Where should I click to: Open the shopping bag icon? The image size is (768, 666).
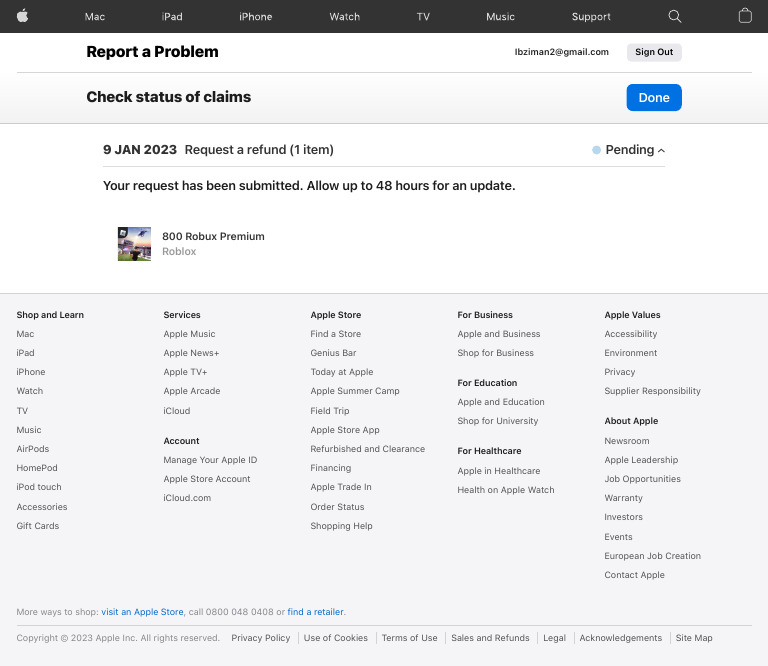tap(745, 16)
